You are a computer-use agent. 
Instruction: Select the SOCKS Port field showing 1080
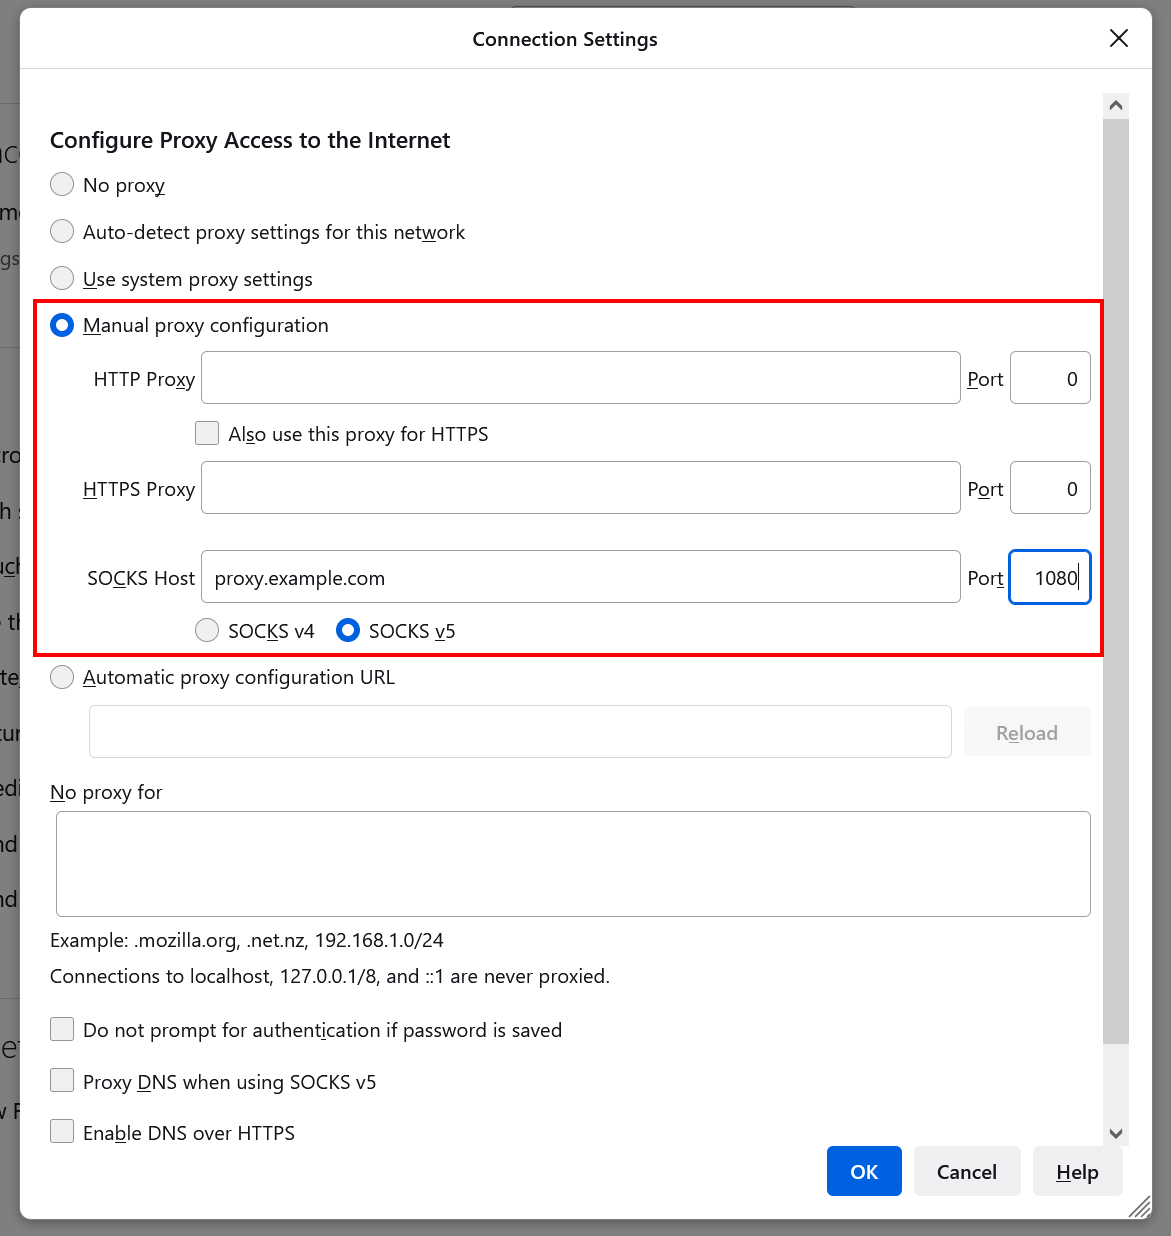(1049, 577)
